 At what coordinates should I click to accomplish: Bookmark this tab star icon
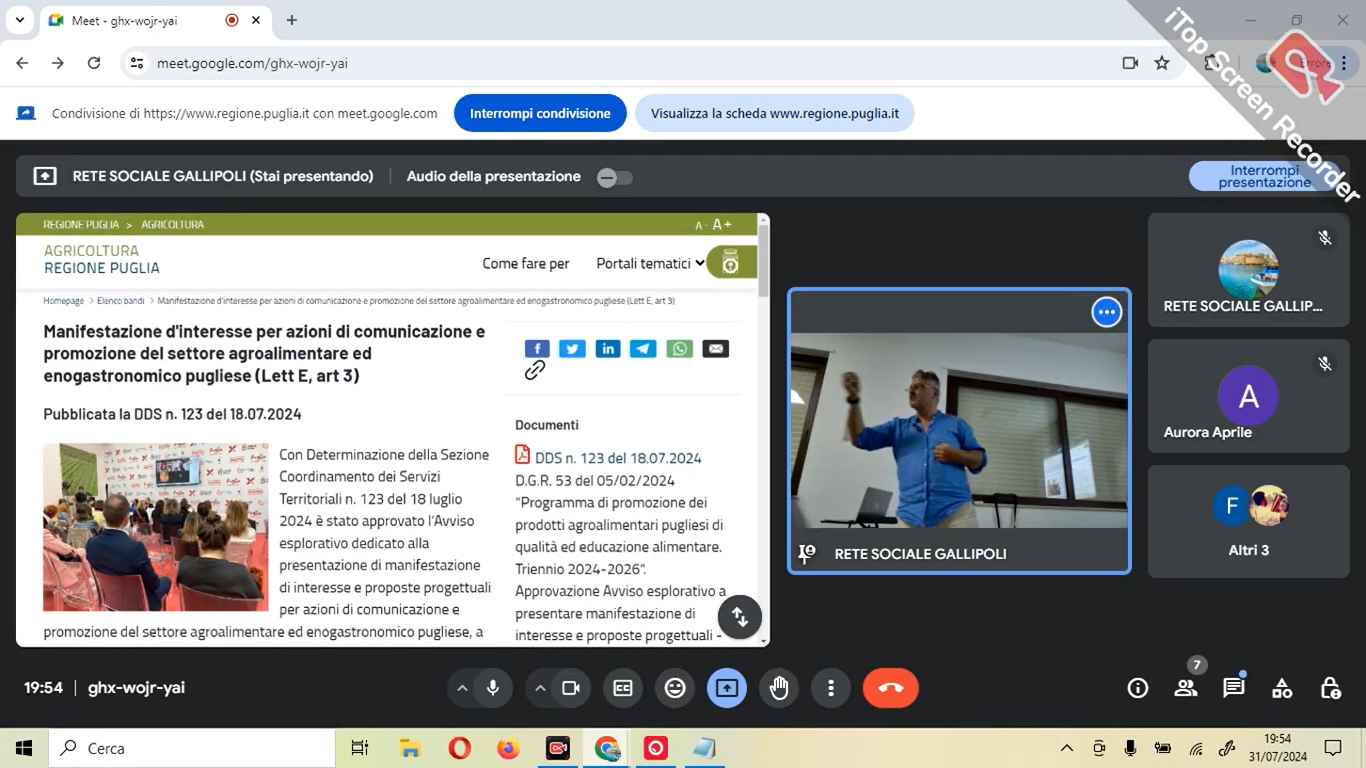1162,63
